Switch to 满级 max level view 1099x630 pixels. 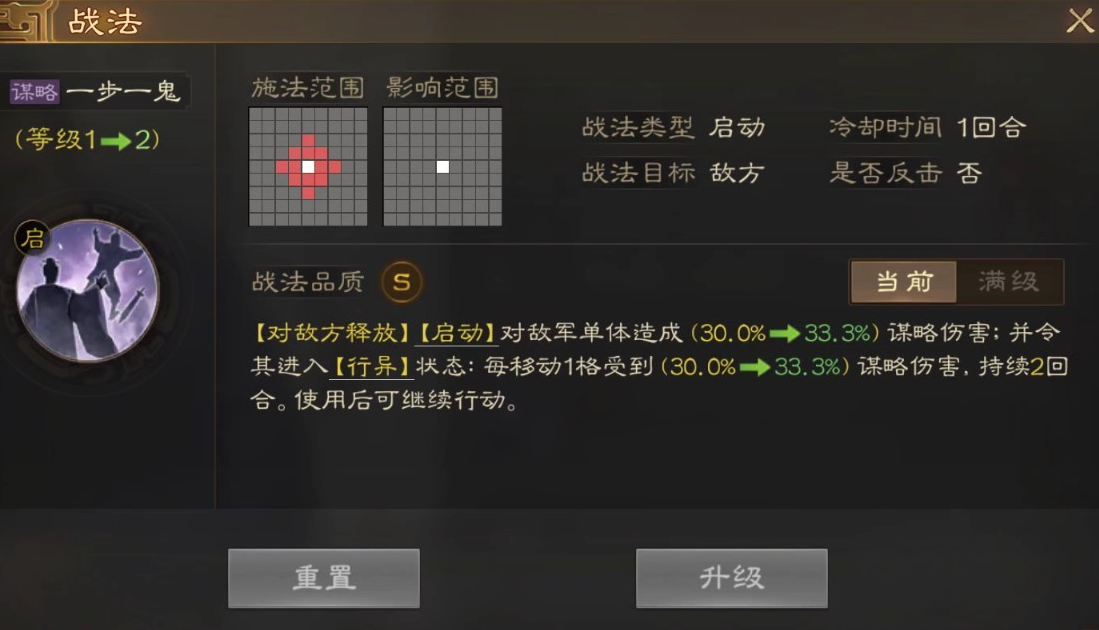click(x=1009, y=282)
